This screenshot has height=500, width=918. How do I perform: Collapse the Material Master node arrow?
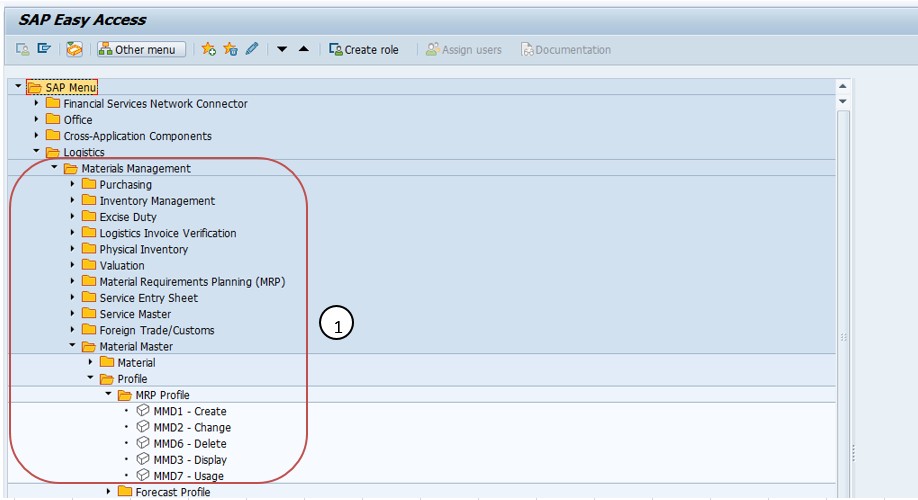tap(73, 345)
